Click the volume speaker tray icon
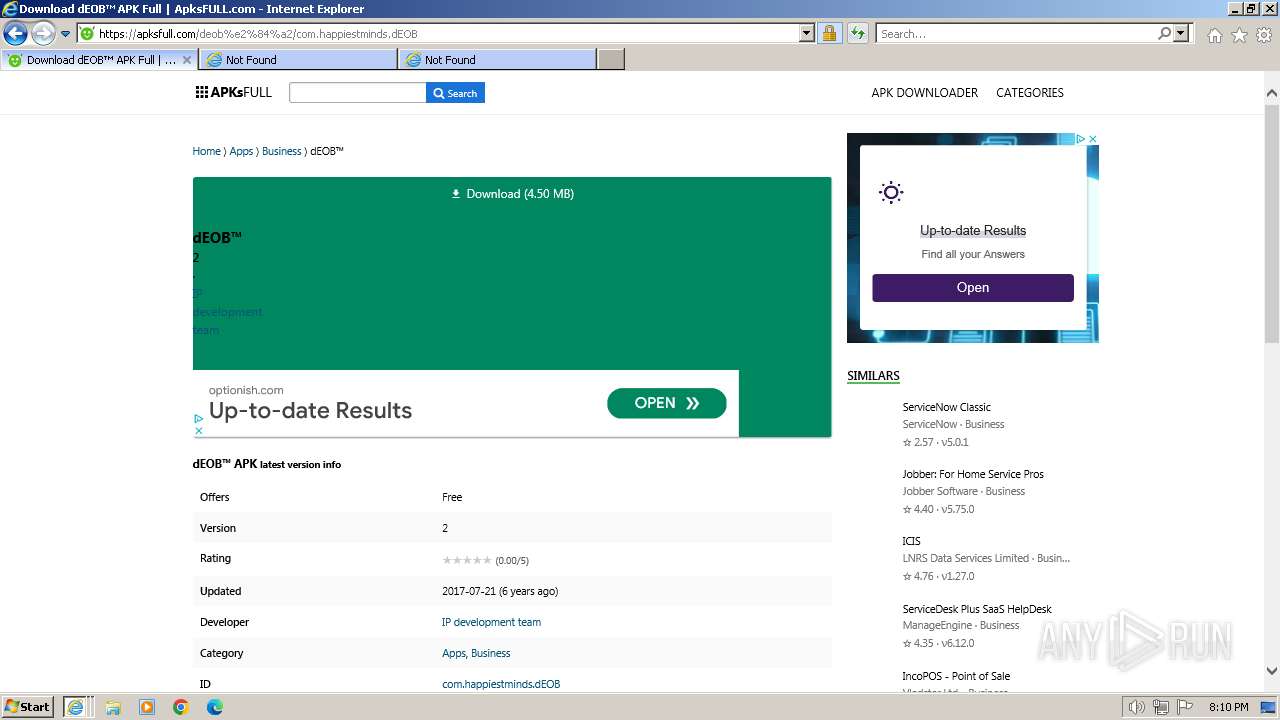1280x720 pixels. 1138,707
